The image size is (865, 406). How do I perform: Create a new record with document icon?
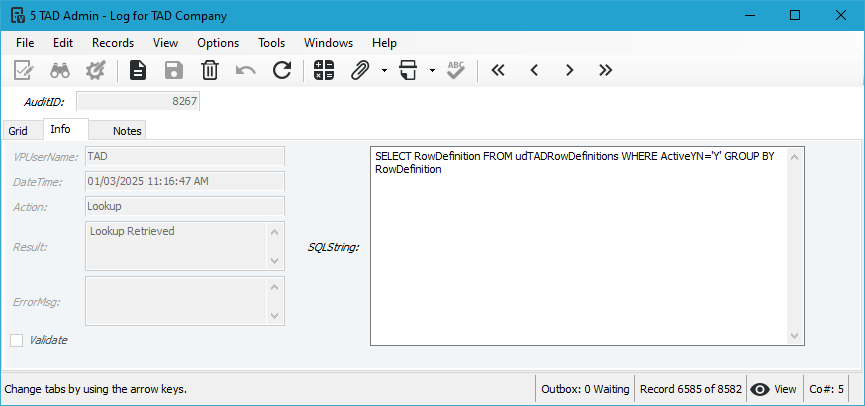point(137,71)
